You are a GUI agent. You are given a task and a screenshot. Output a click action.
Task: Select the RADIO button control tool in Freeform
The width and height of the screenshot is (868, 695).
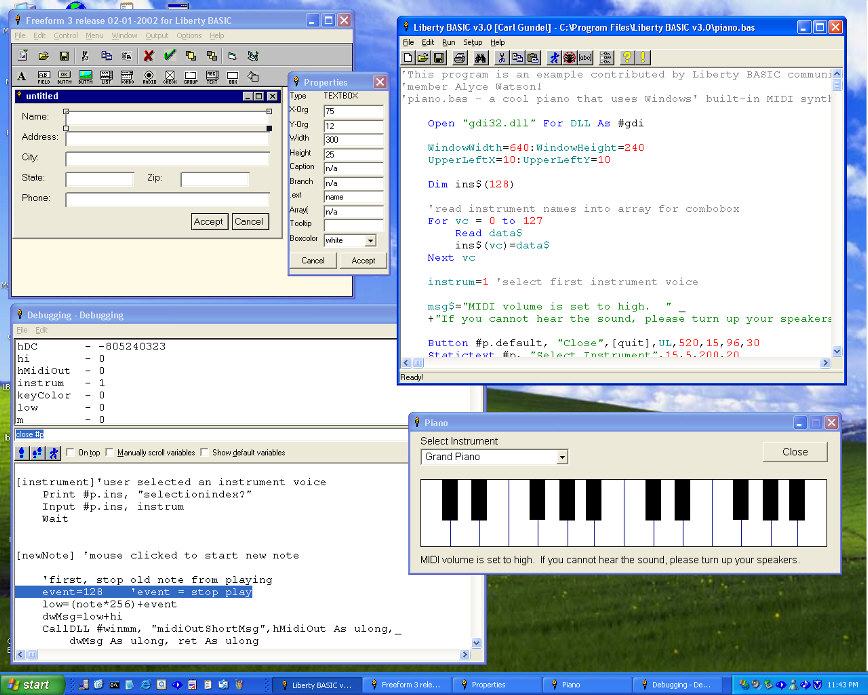pyautogui.click(x=148, y=76)
